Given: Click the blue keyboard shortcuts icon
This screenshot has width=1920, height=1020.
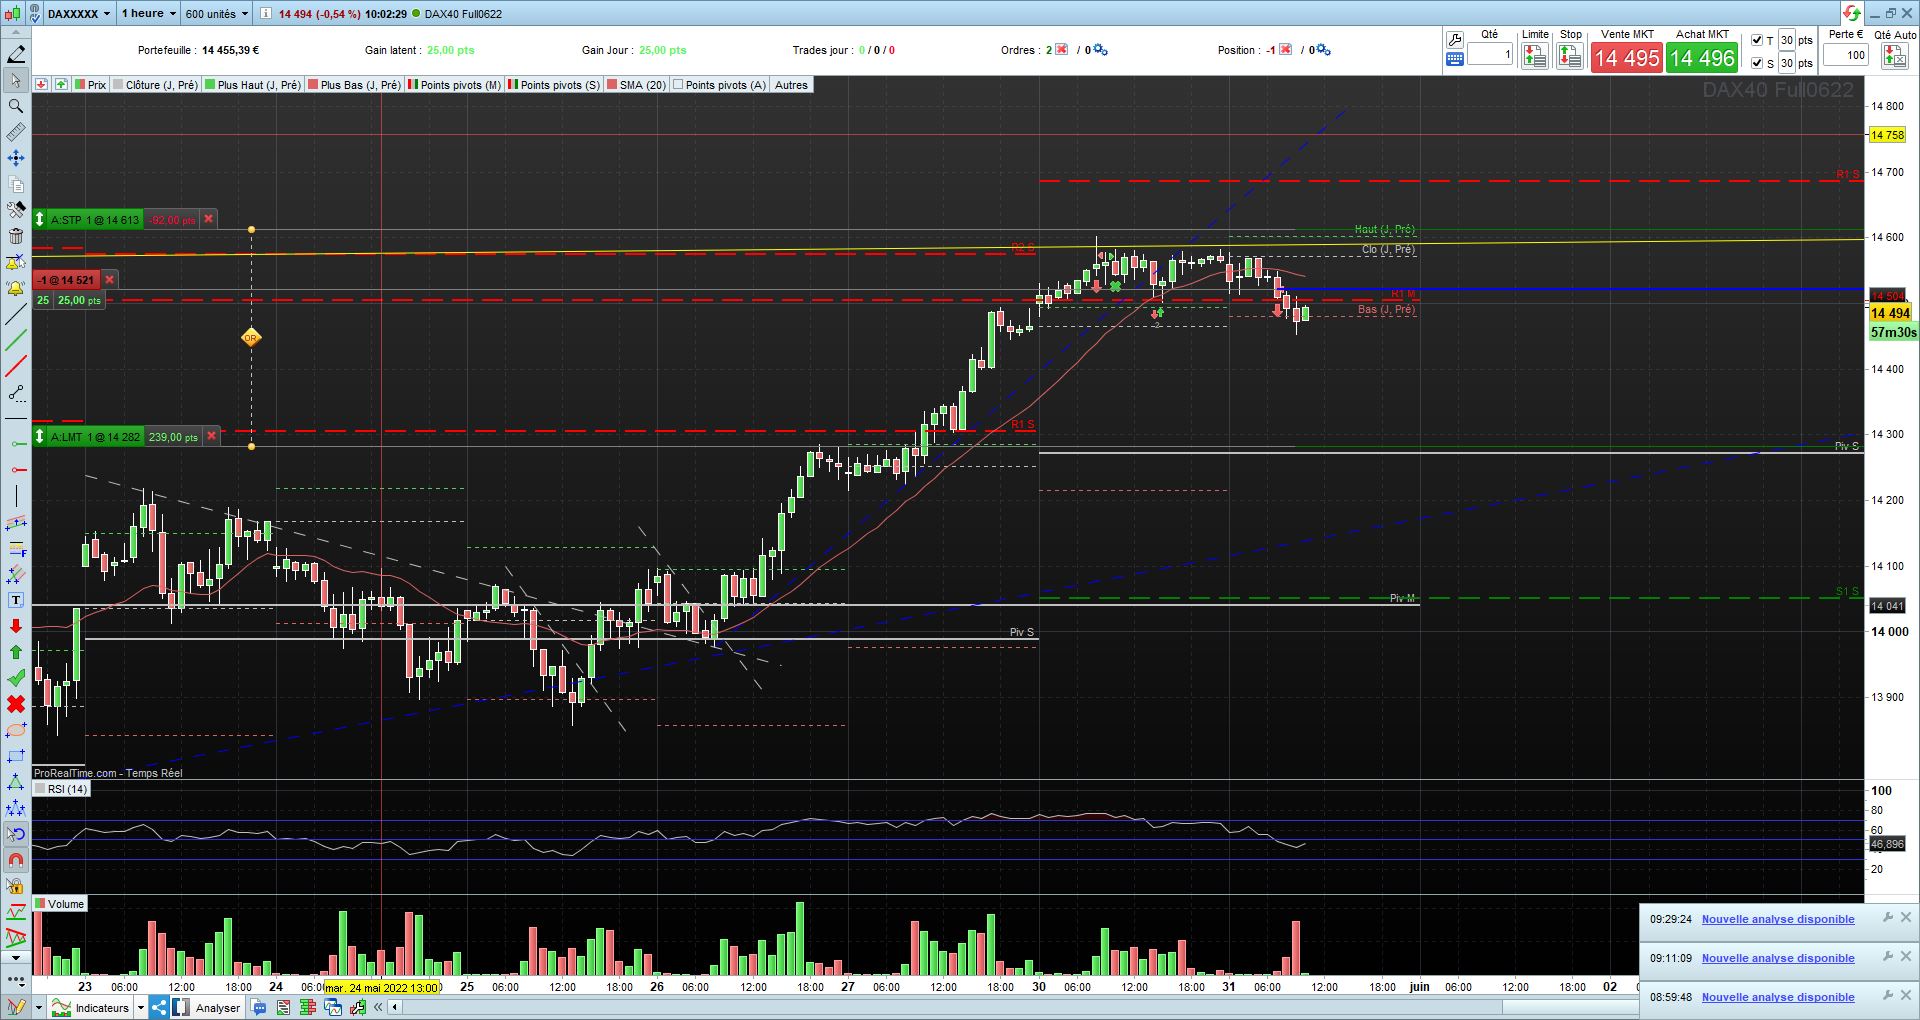Looking at the screenshot, I should [1455, 59].
